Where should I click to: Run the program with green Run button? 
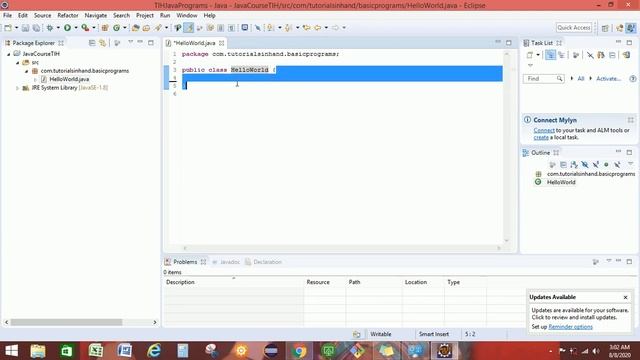click(x=67, y=28)
